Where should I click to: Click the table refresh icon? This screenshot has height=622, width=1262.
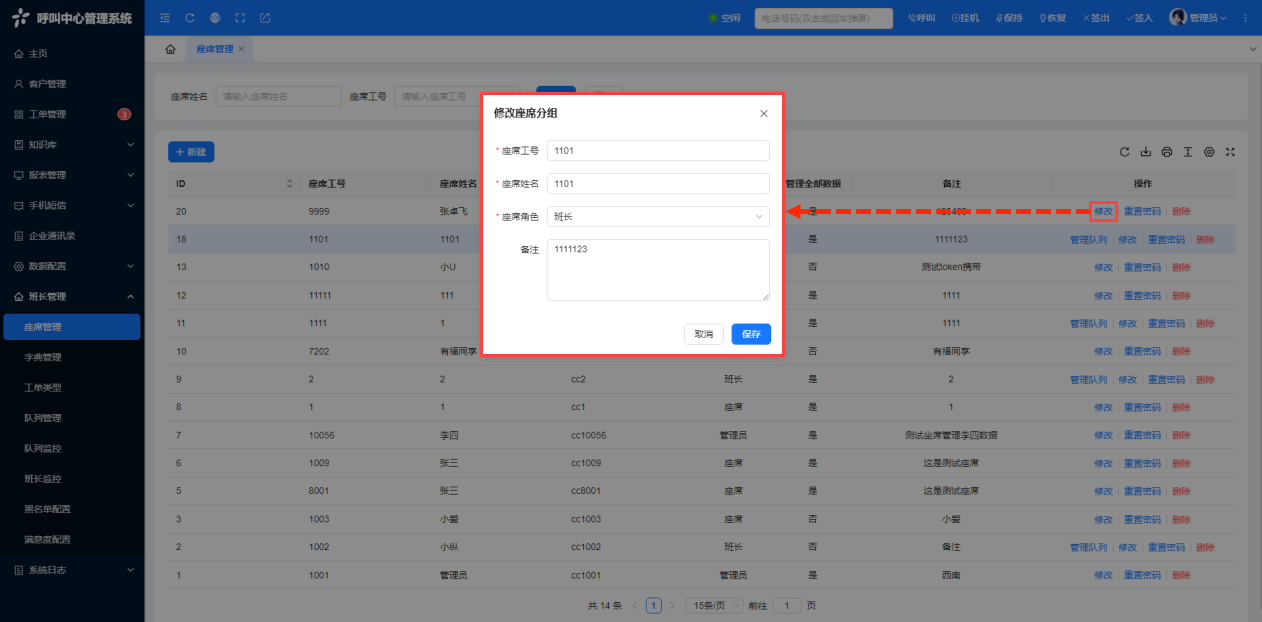click(x=1125, y=152)
